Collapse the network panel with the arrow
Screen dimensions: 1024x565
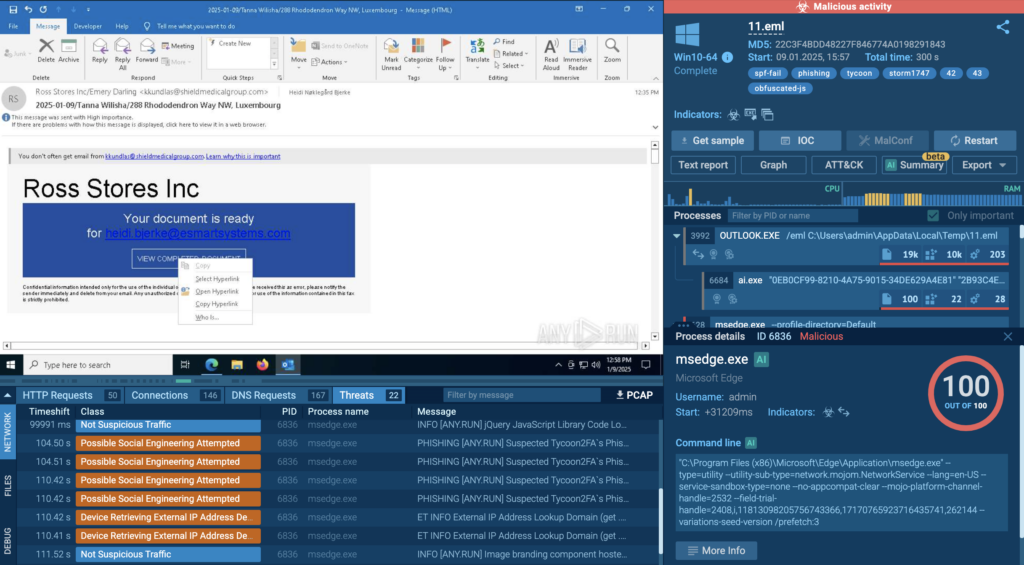pyautogui.click(x=10, y=395)
